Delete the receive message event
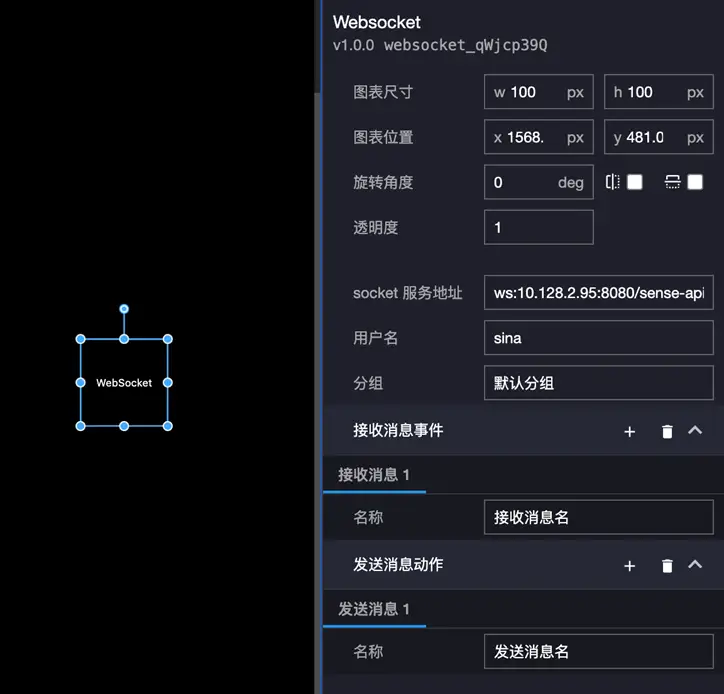The image size is (724, 694). coord(667,431)
